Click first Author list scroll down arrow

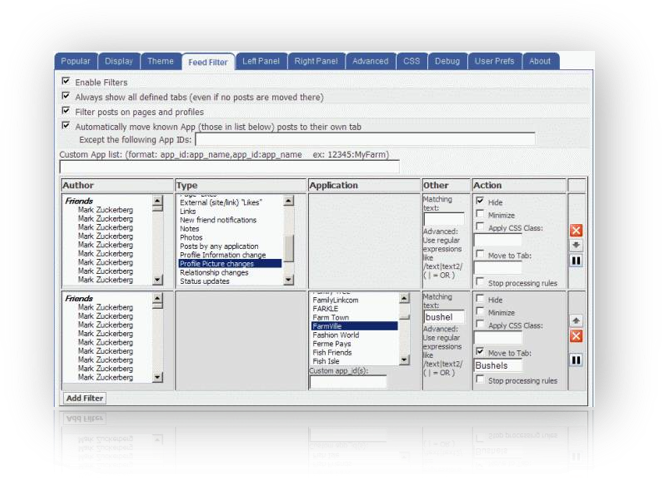[x=157, y=279]
